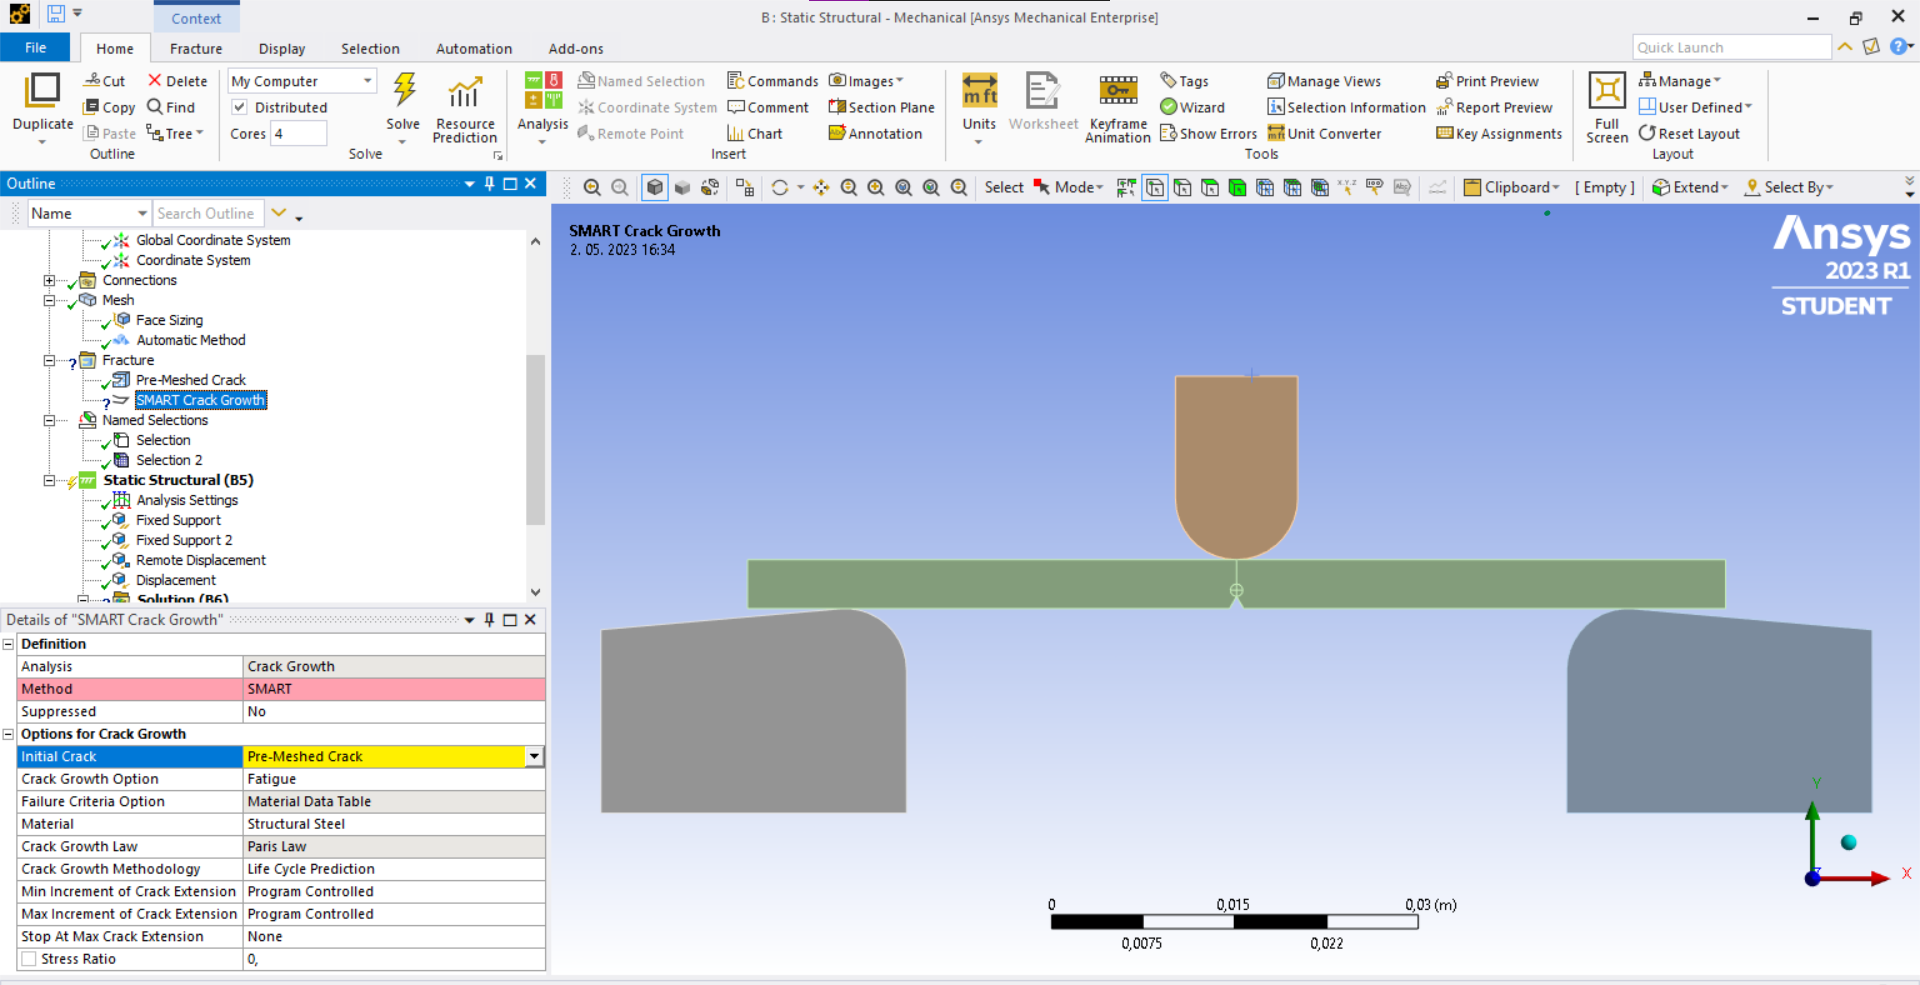Open the Unit Converter tool
Screen dimensions: 1920x985
1324,133
